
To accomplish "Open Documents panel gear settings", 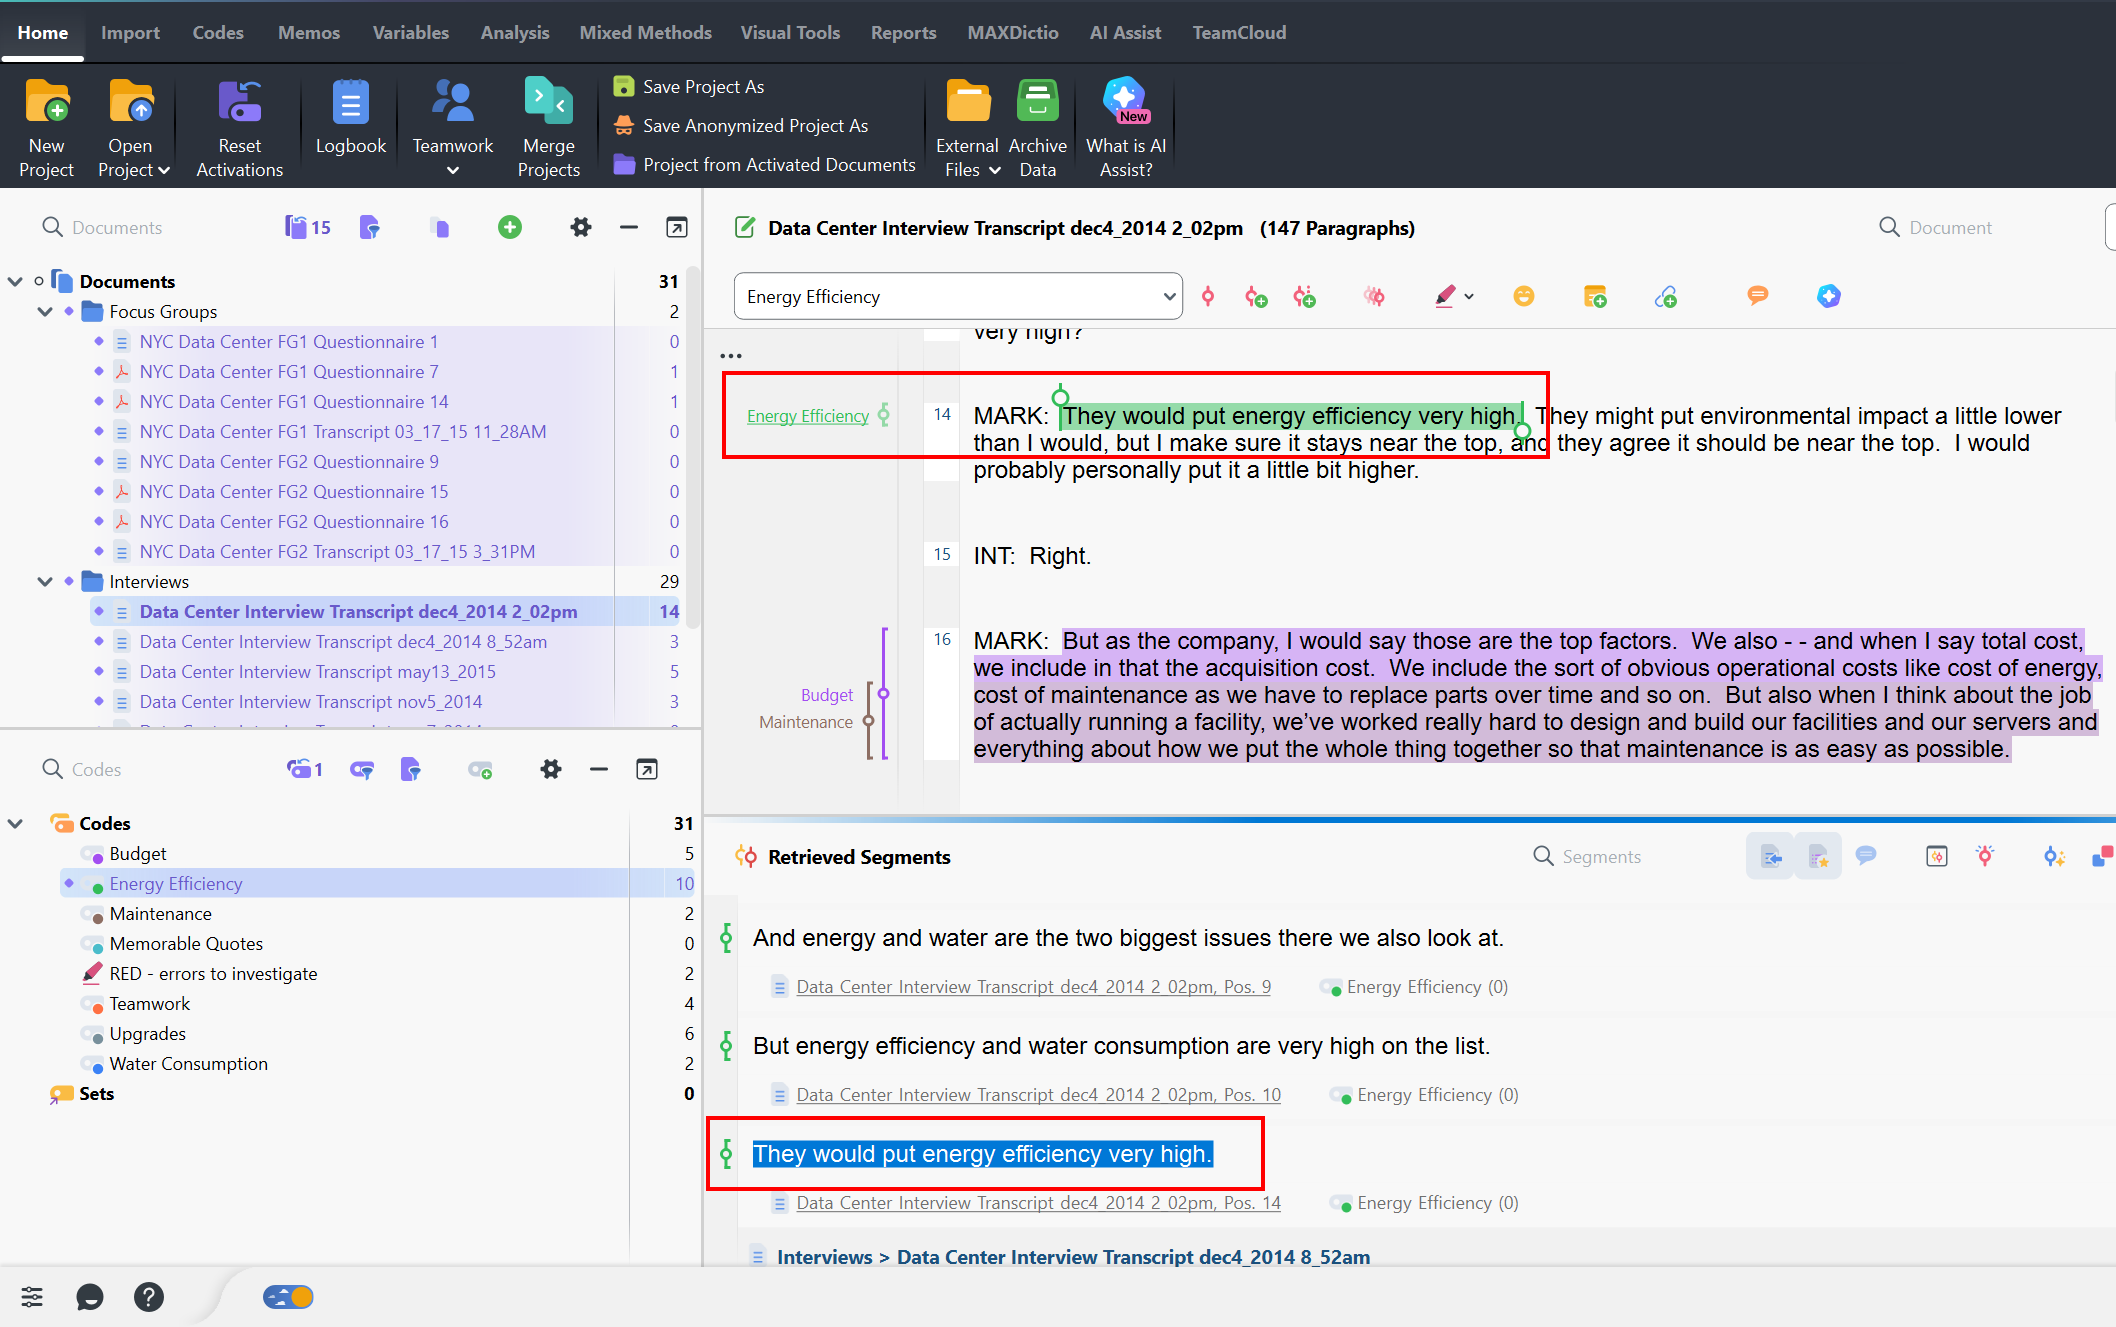I will point(581,227).
